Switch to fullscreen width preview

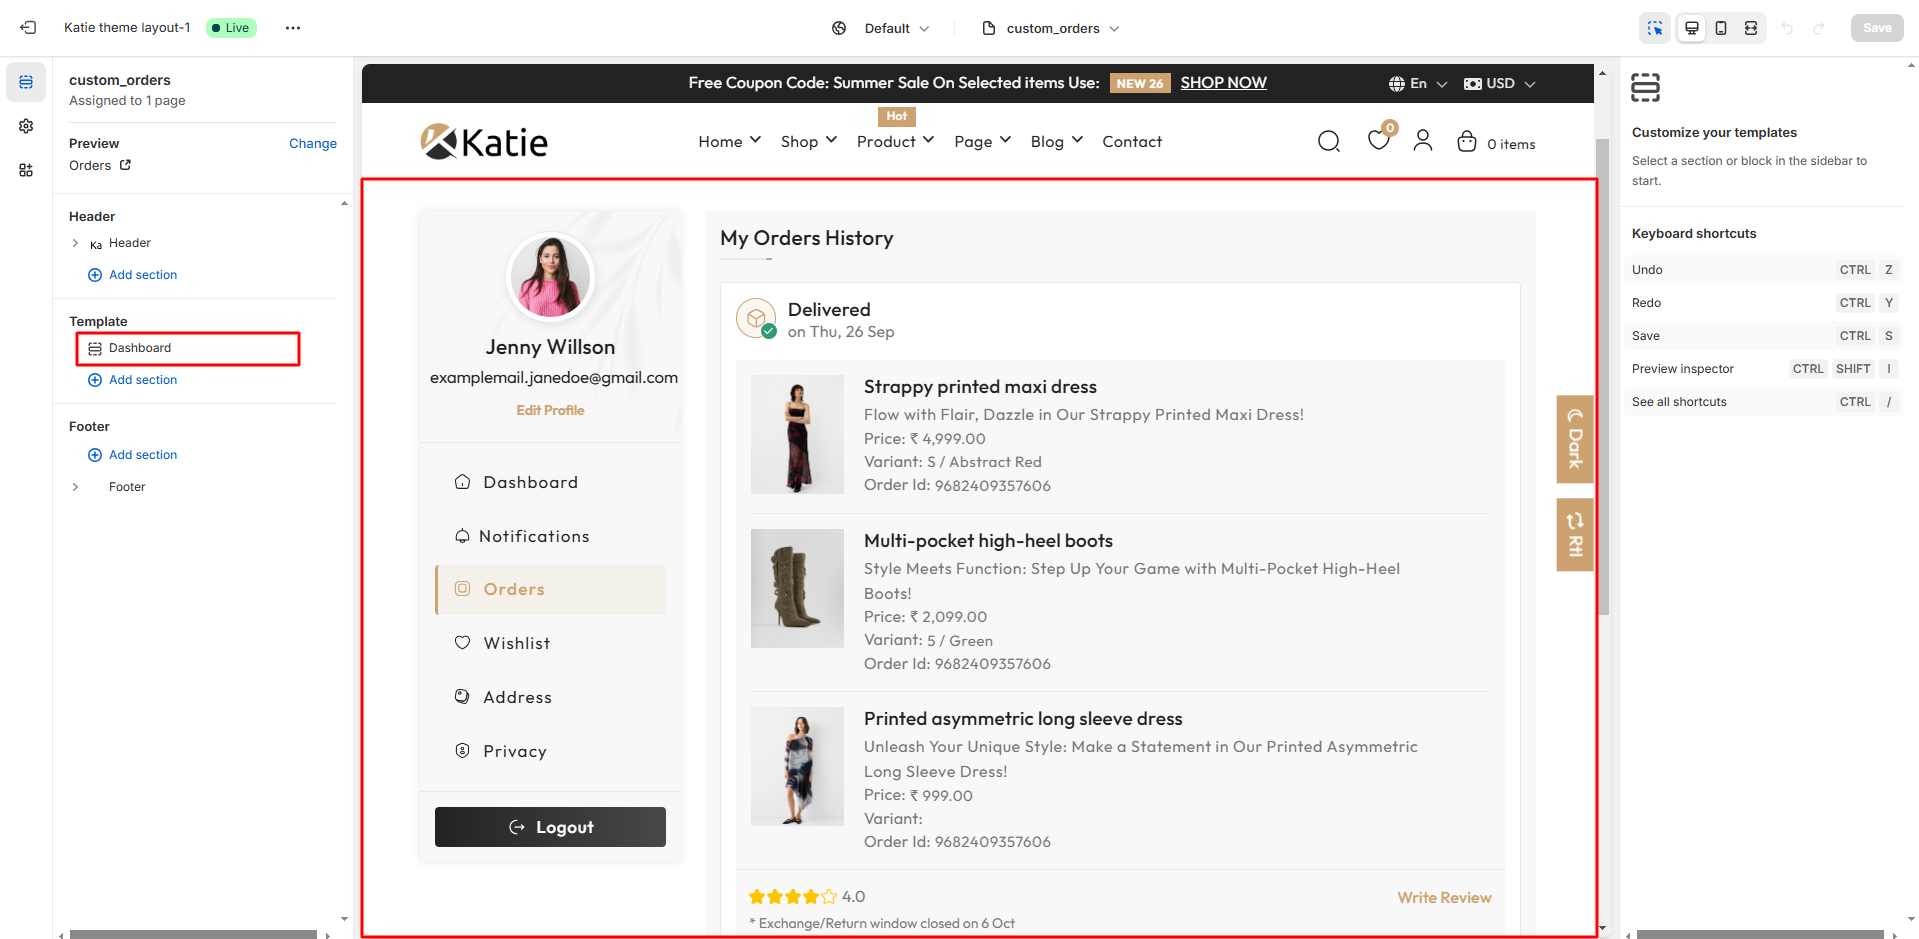tap(1751, 28)
